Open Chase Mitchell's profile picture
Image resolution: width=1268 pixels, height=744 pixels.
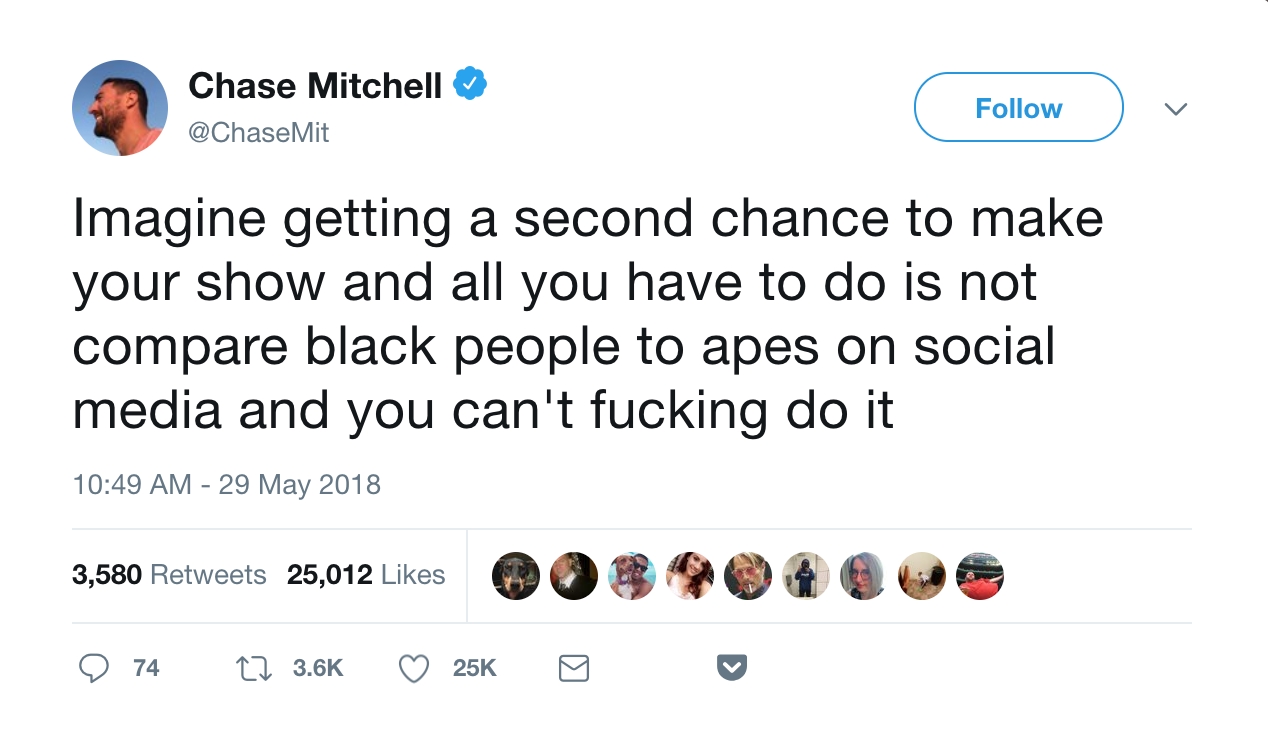coord(120,108)
